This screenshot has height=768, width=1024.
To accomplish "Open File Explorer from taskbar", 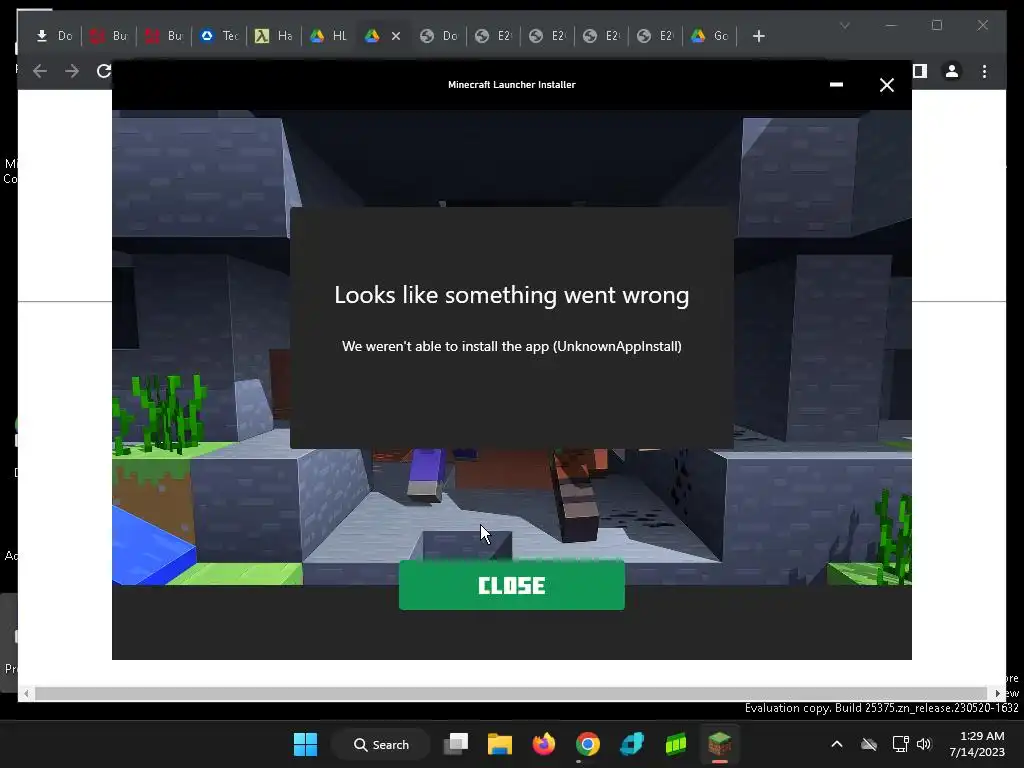I will (x=500, y=744).
